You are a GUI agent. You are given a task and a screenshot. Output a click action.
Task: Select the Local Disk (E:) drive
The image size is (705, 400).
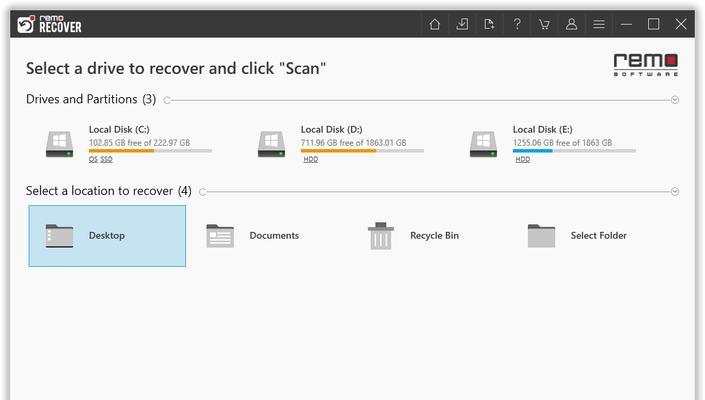553,144
